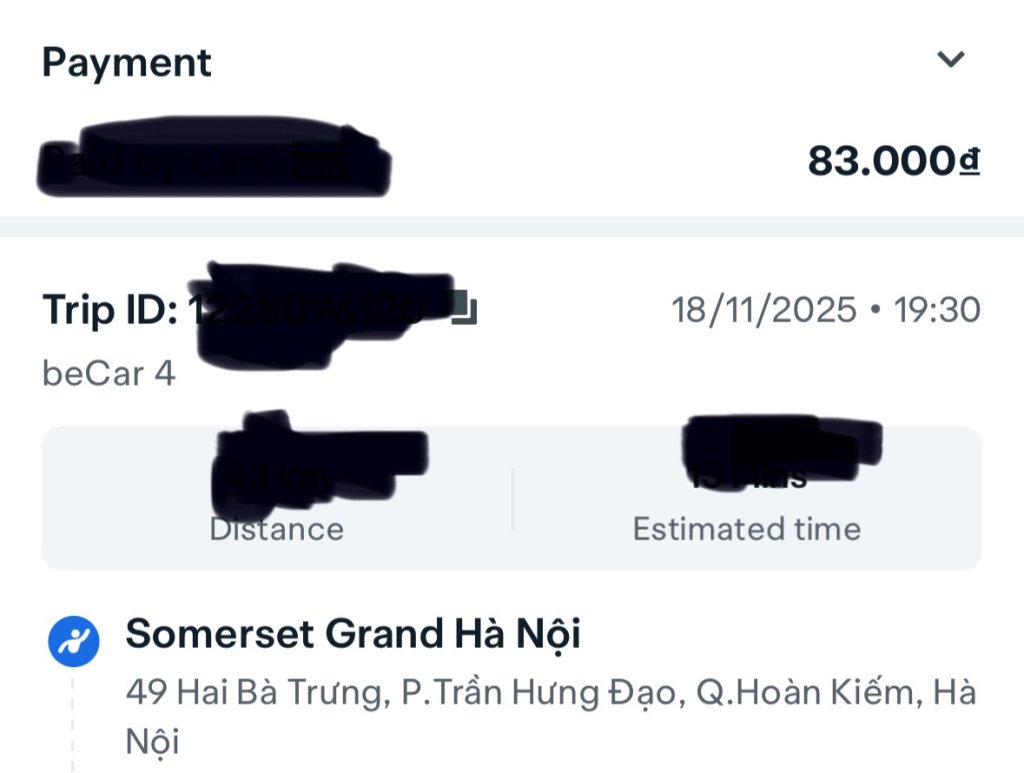Select the 83.000đ fare amount

(893, 161)
